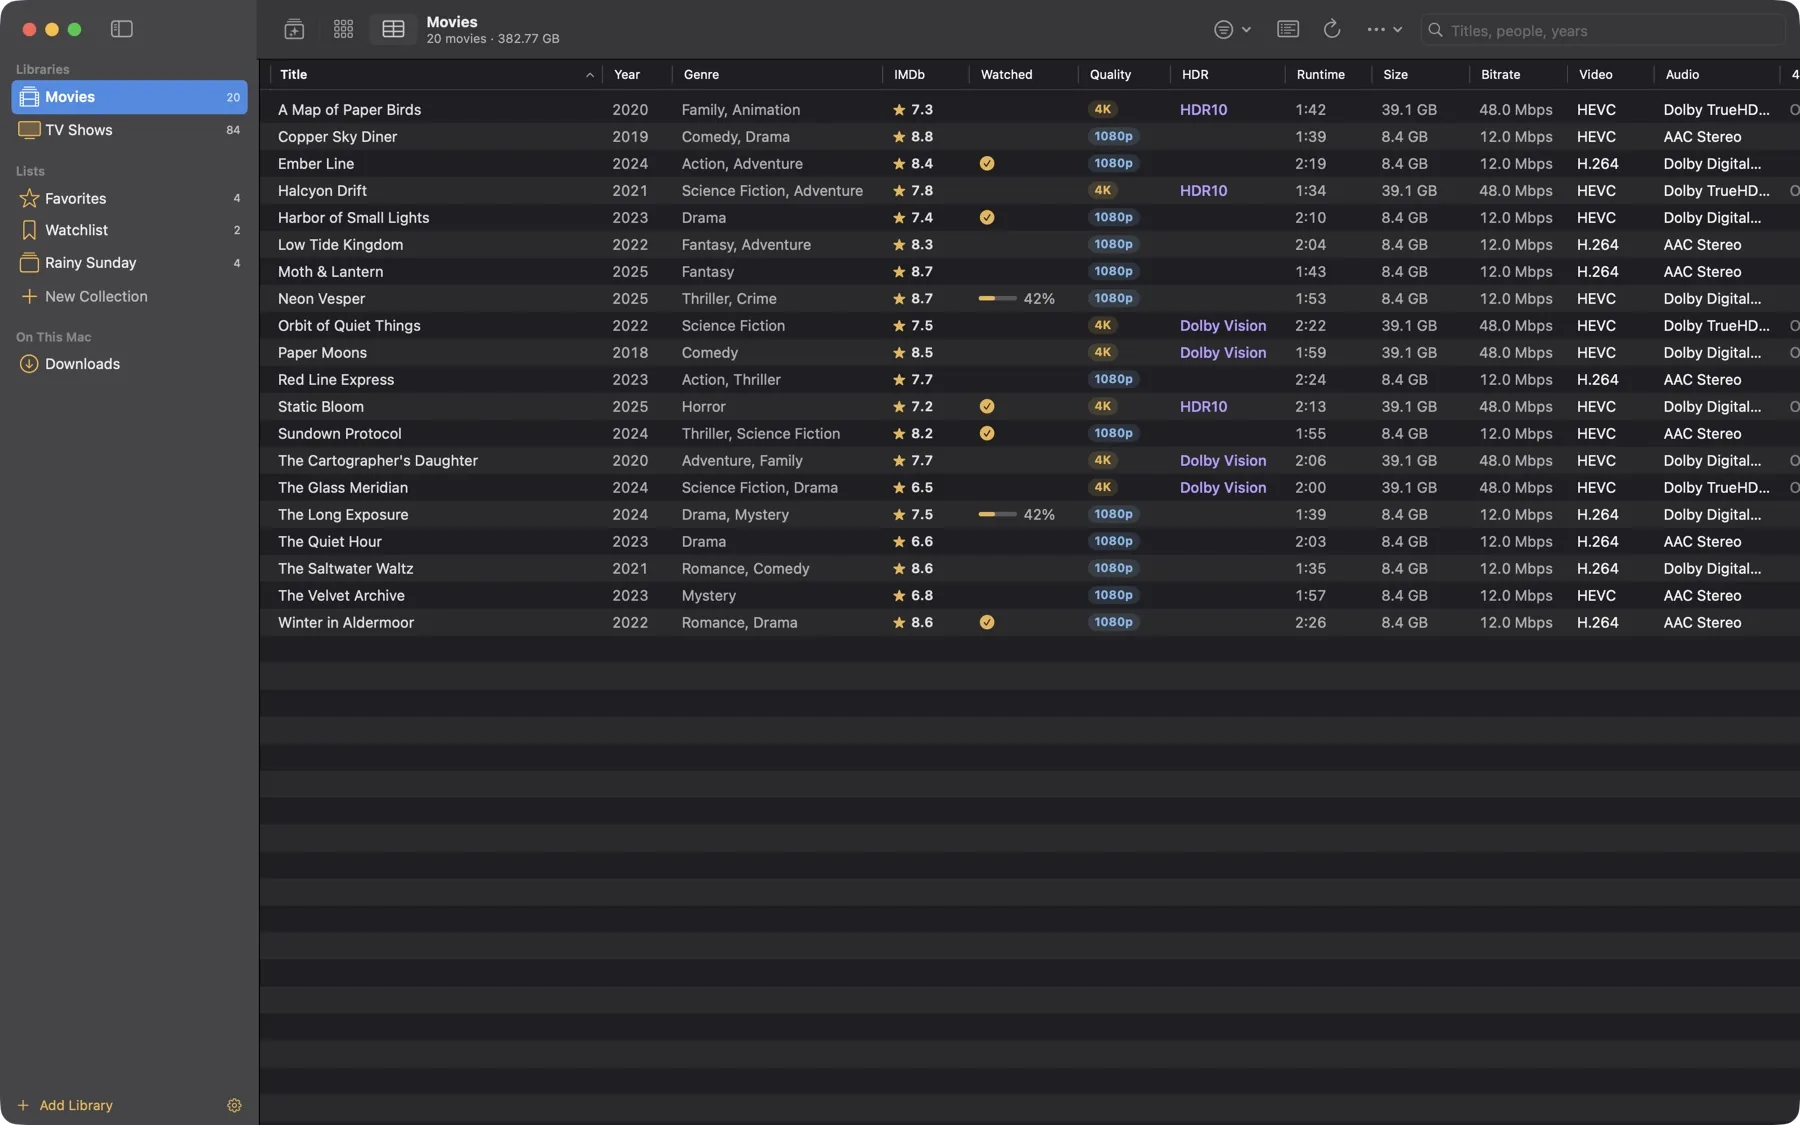Open the TV Shows library
The image size is (1800, 1125).
(129, 130)
